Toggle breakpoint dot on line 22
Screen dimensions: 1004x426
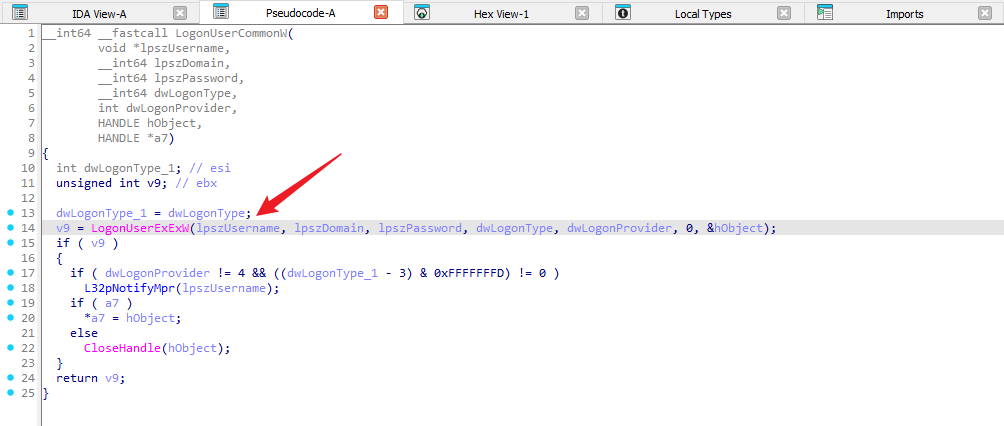click(x=9, y=348)
